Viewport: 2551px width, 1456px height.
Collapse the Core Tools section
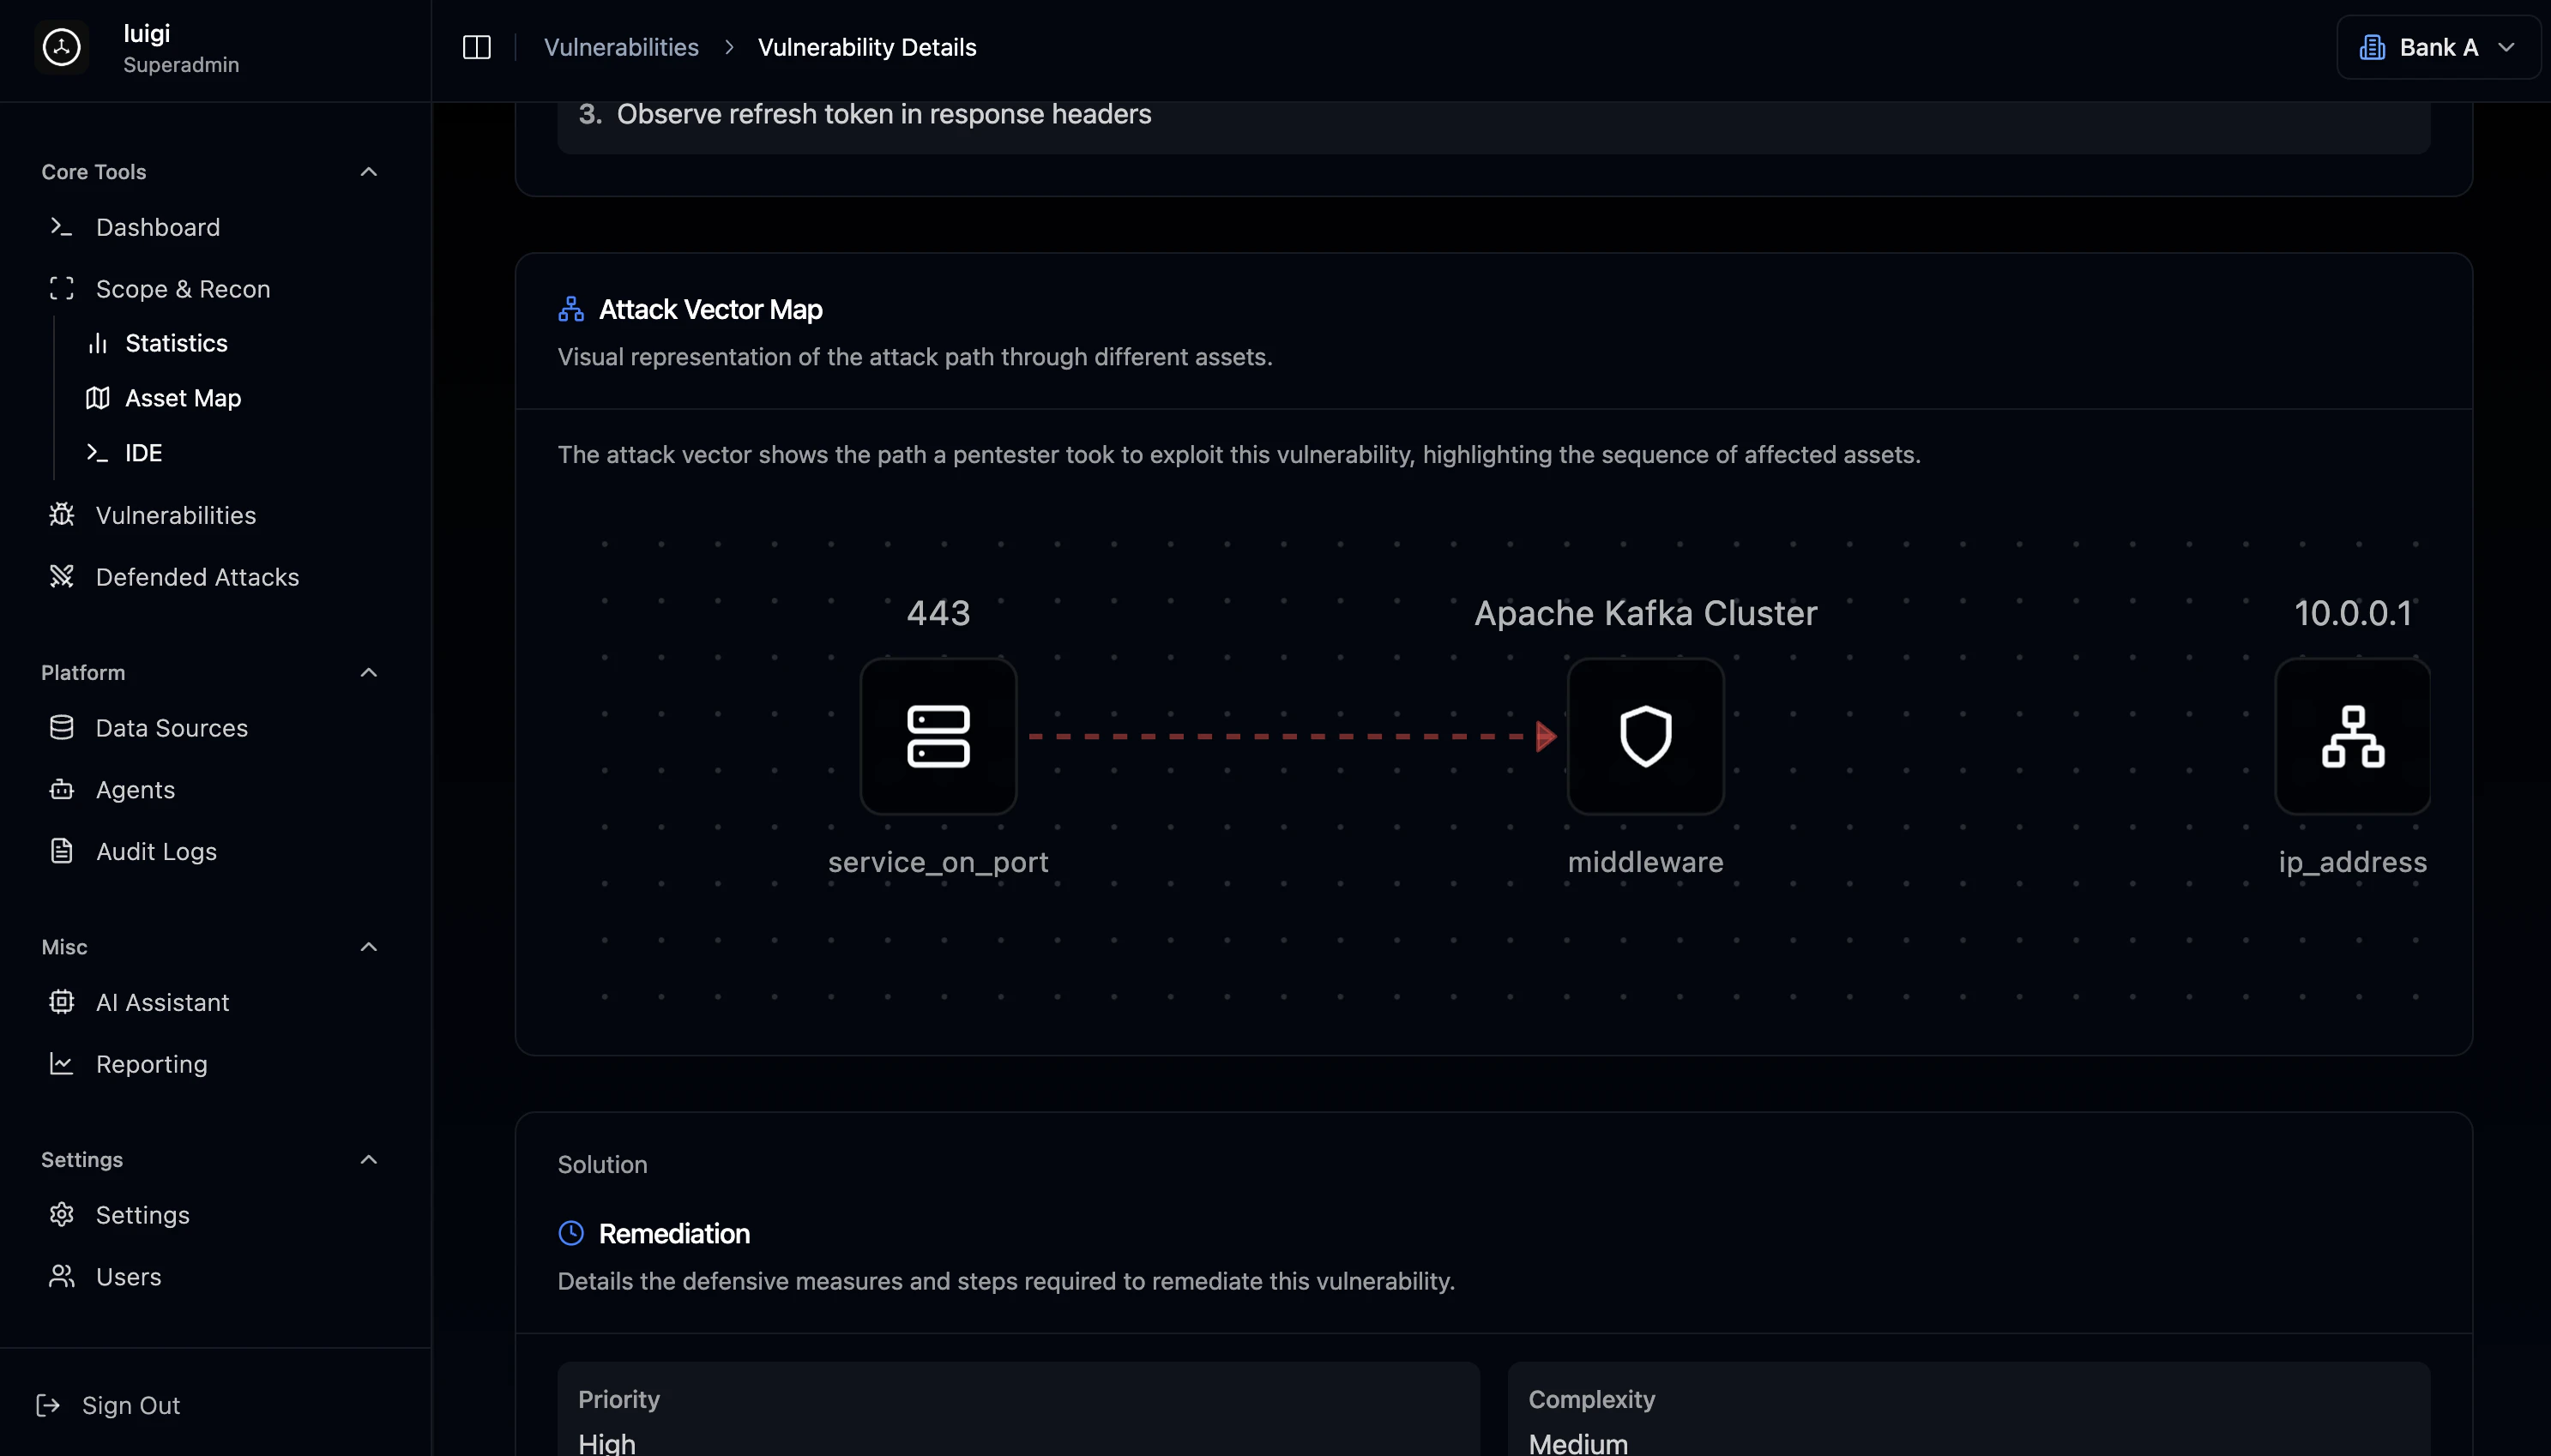click(x=367, y=172)
